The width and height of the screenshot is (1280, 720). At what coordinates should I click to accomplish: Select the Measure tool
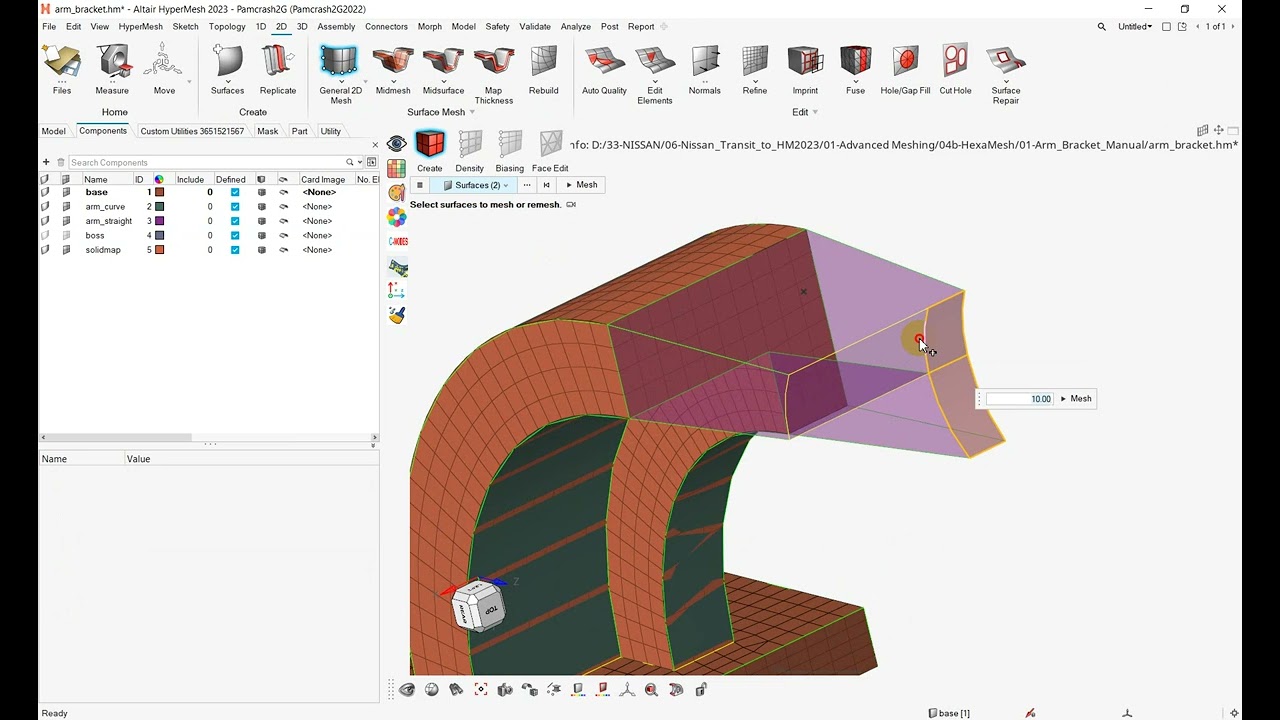[x=112, y=69]
